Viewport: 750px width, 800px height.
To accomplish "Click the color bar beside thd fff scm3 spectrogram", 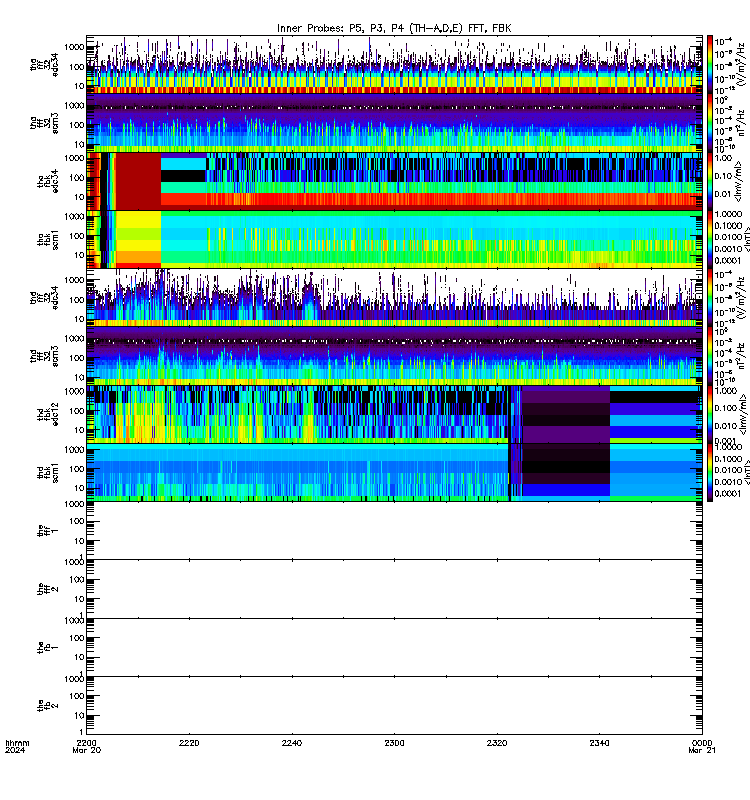I will click(x=709, y=356).
